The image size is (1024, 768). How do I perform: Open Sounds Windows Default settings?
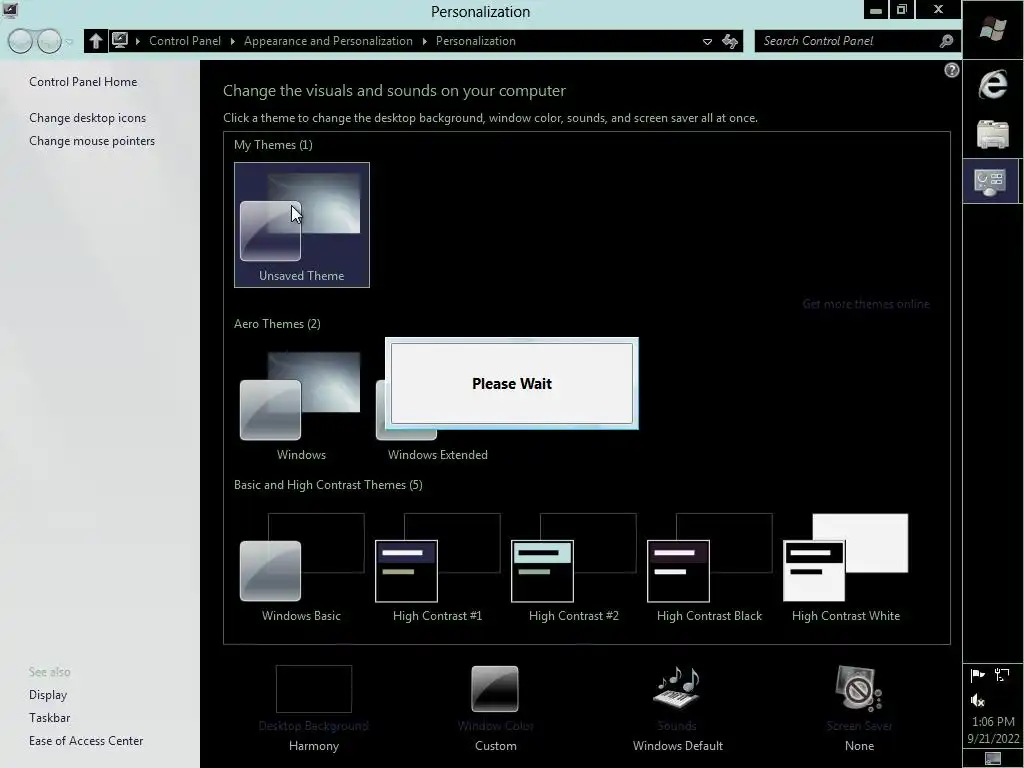point(677,709)
